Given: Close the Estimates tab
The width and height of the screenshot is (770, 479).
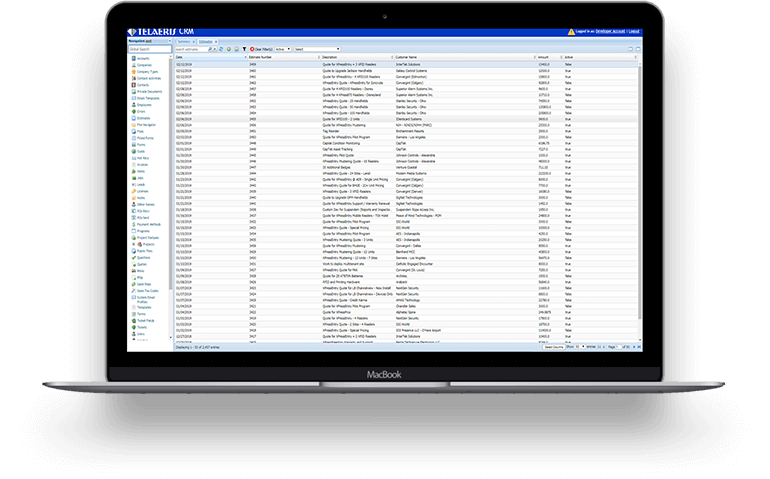Looking at the screenshot, I should (x=216, y=42).
